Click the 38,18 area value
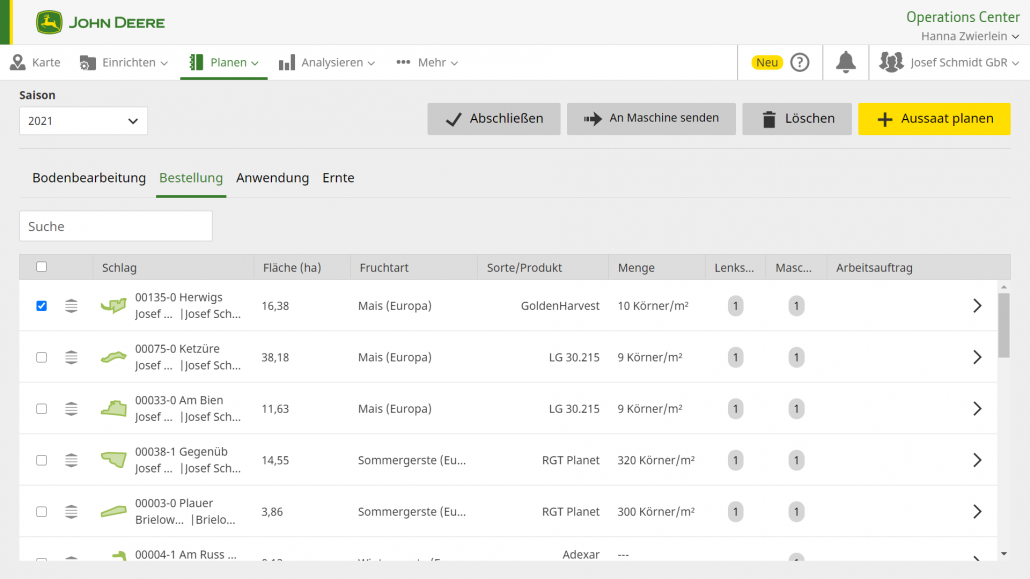Image resolution: width=1030 pixels, height=579 pixels. [x=275, y=358]
